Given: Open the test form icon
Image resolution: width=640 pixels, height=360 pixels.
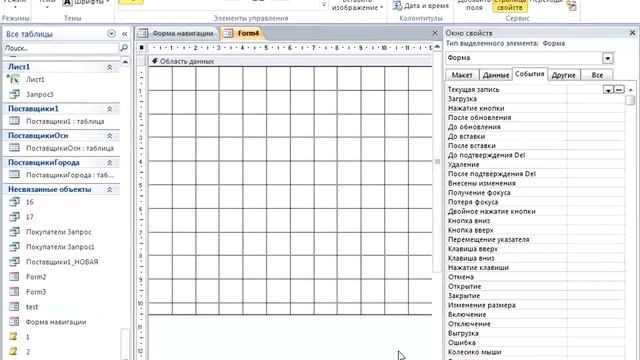Looking at the screenshot, I should (x=14, y=307).
